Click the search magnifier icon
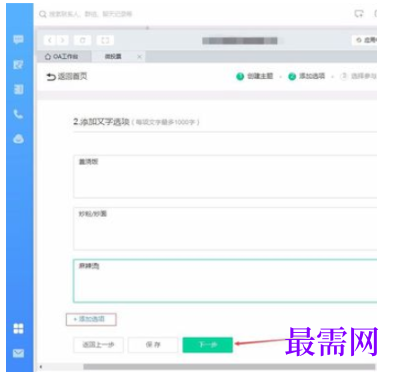The image size is (397, 373). [42, 14]
